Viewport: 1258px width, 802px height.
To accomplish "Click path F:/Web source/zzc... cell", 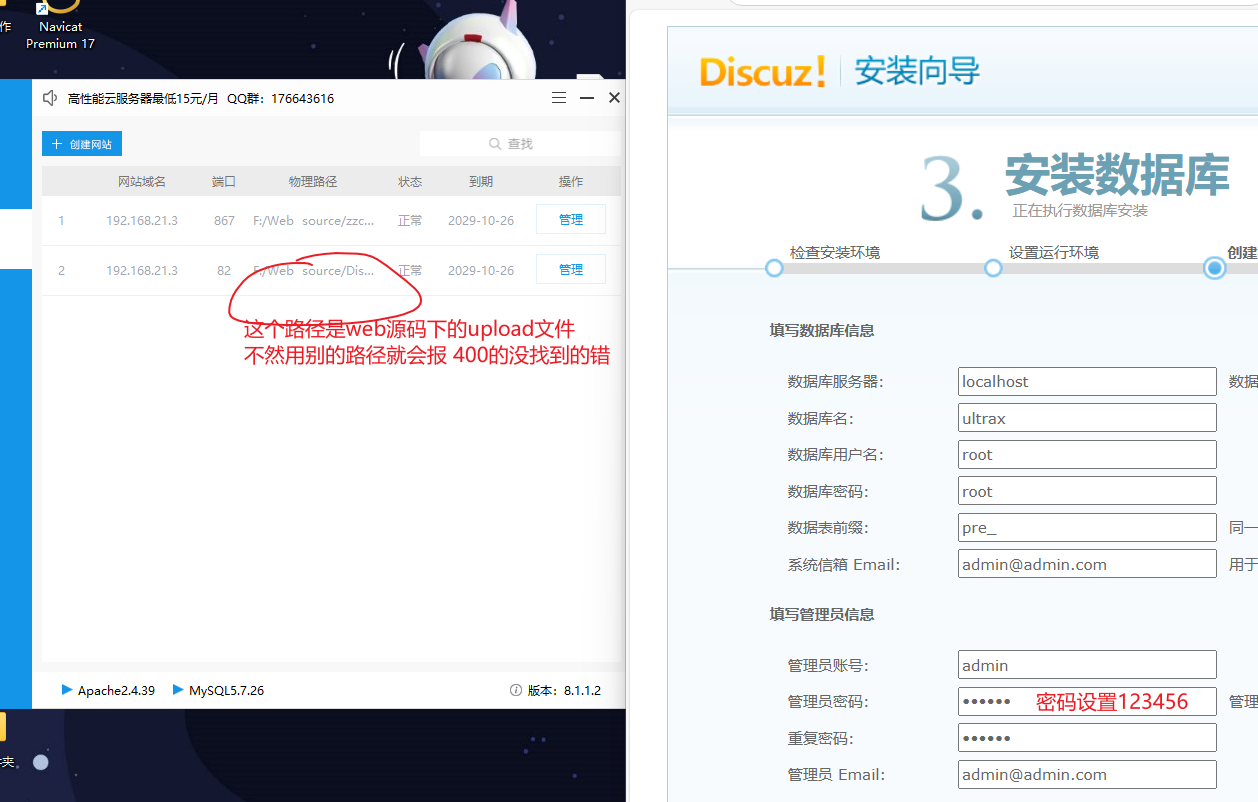I will coord(313,221).
